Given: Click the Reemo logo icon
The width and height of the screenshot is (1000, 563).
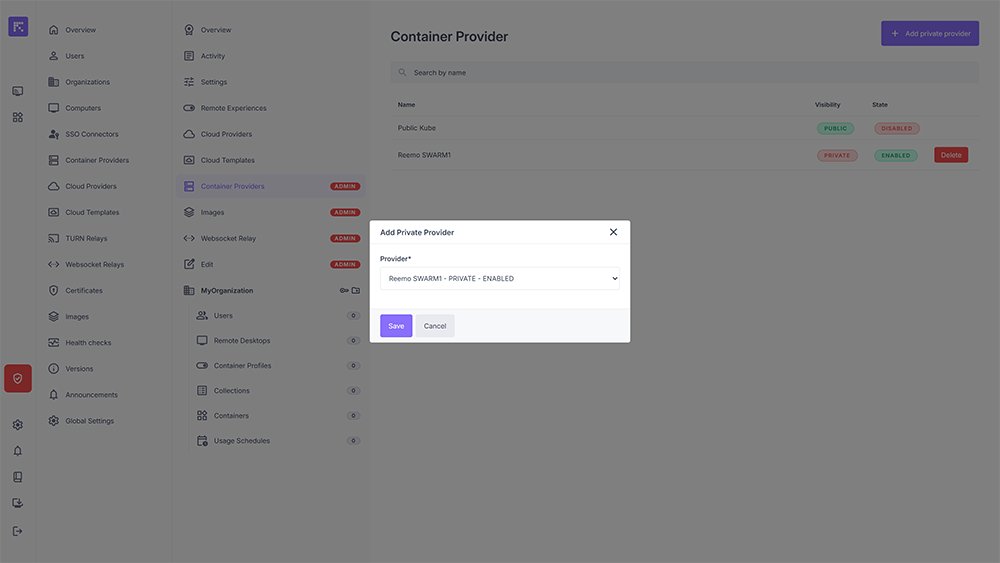Looking at the screenshot, I should click(18, 27).
